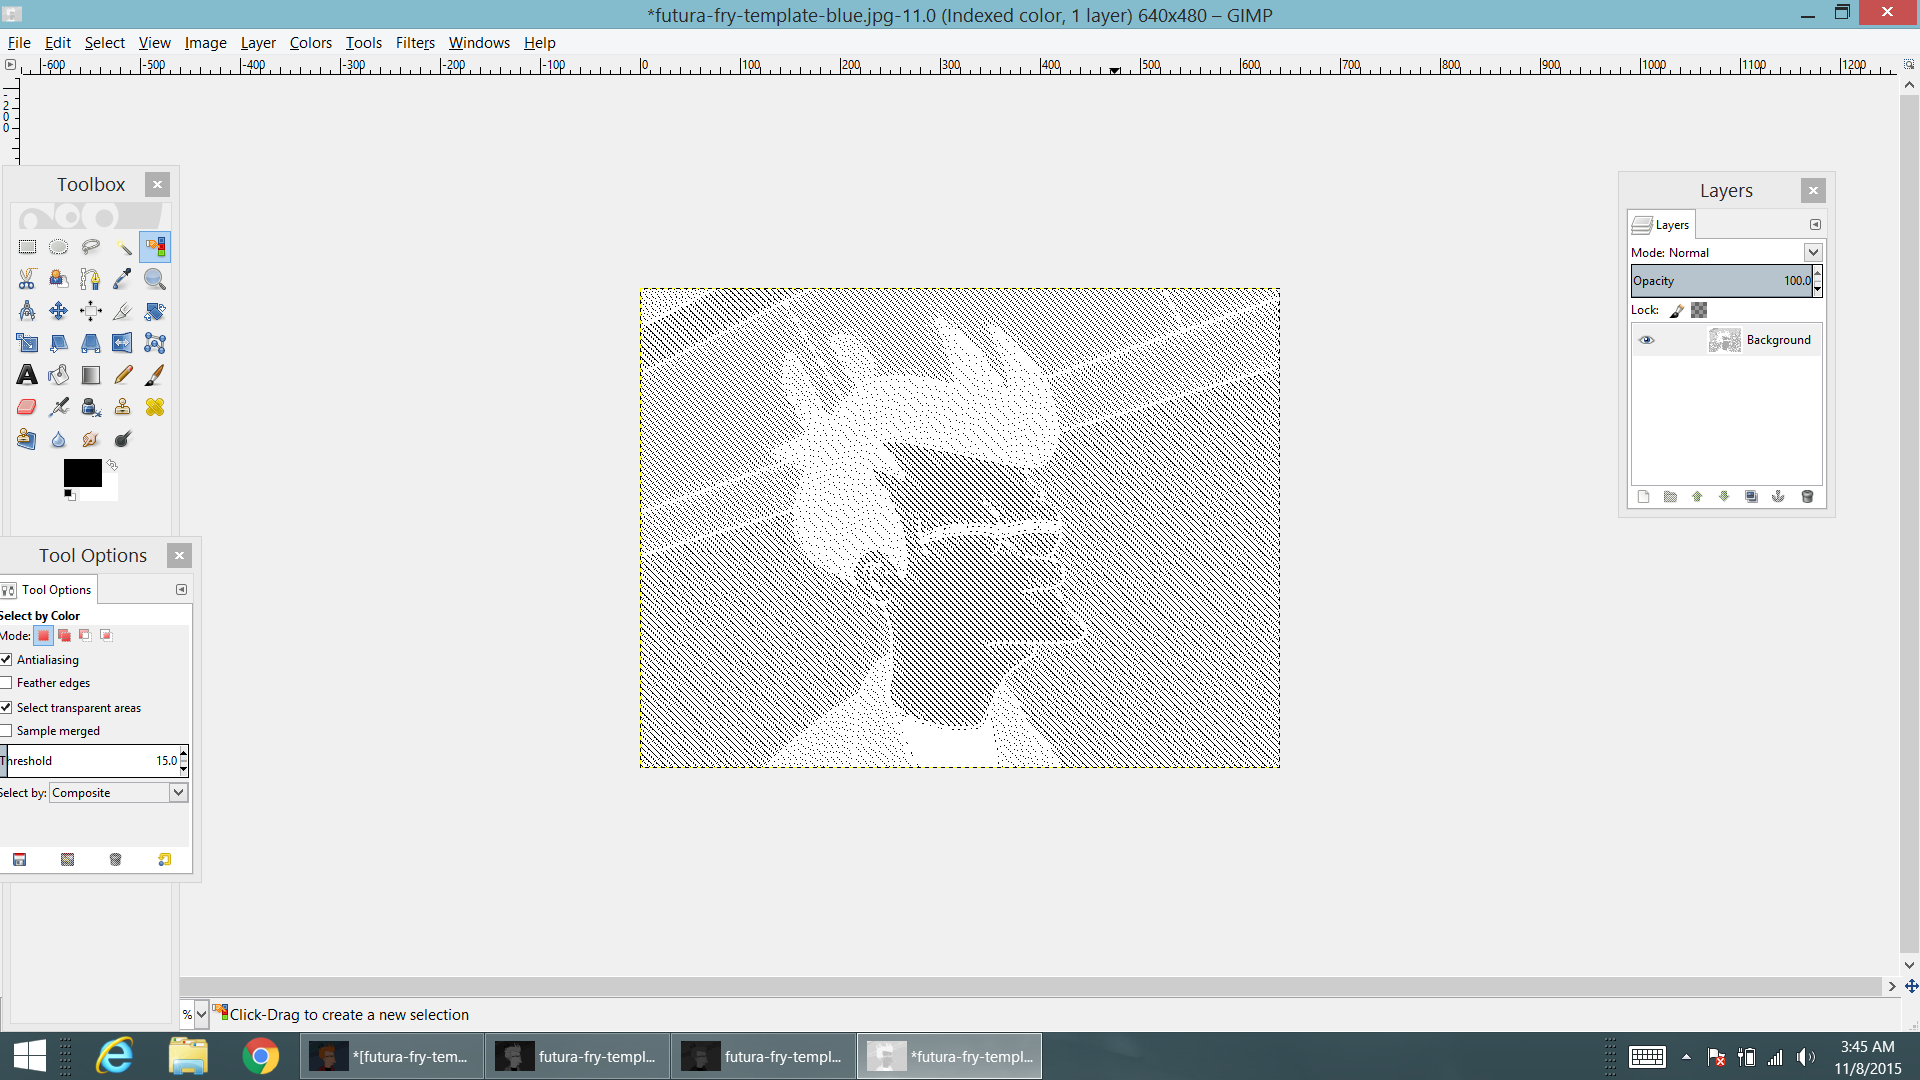Select the Ink tool
The height and width of the screenshot is (1080, 1920).
coord(91,407)
